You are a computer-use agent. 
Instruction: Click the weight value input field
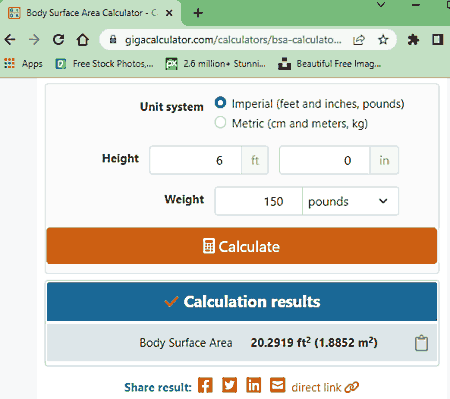[x=259, y=201]
